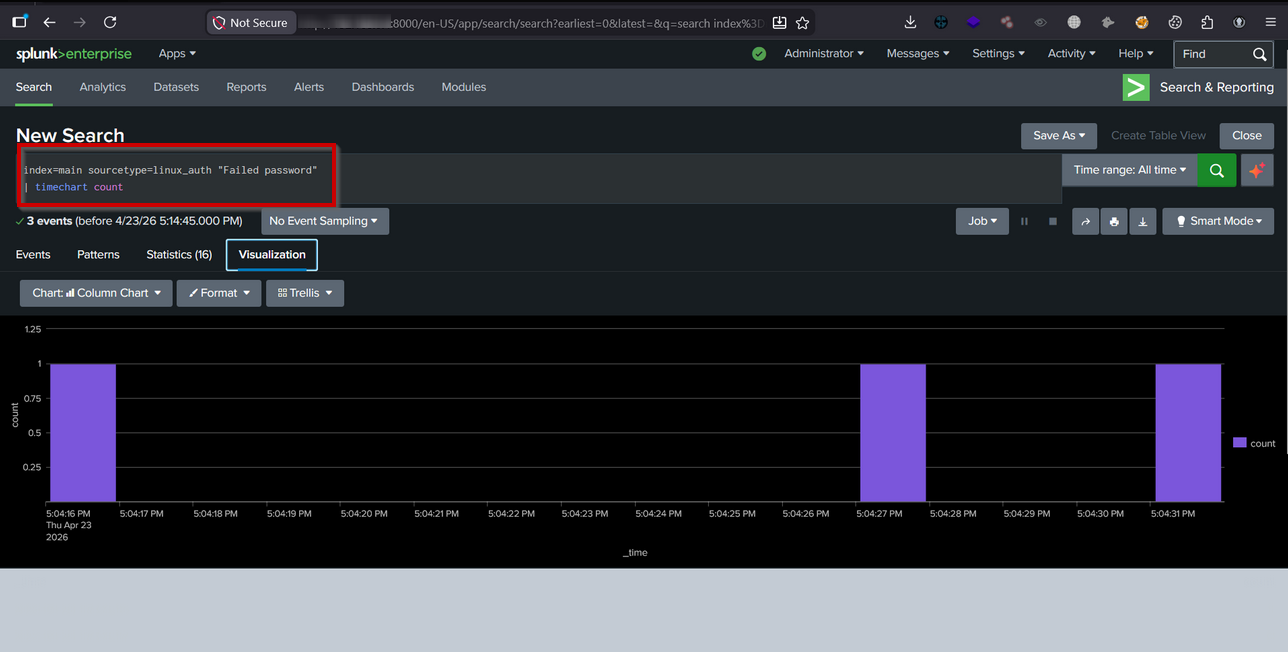The image size is (1288, 652).
Task: Print the search results
Action: click(x=1114, y=221)
